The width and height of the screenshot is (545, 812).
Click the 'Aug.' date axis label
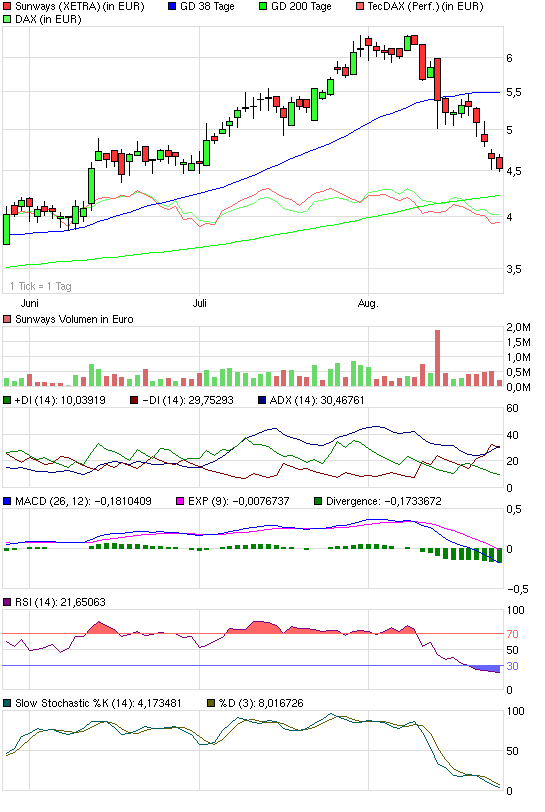coord(368,303)
